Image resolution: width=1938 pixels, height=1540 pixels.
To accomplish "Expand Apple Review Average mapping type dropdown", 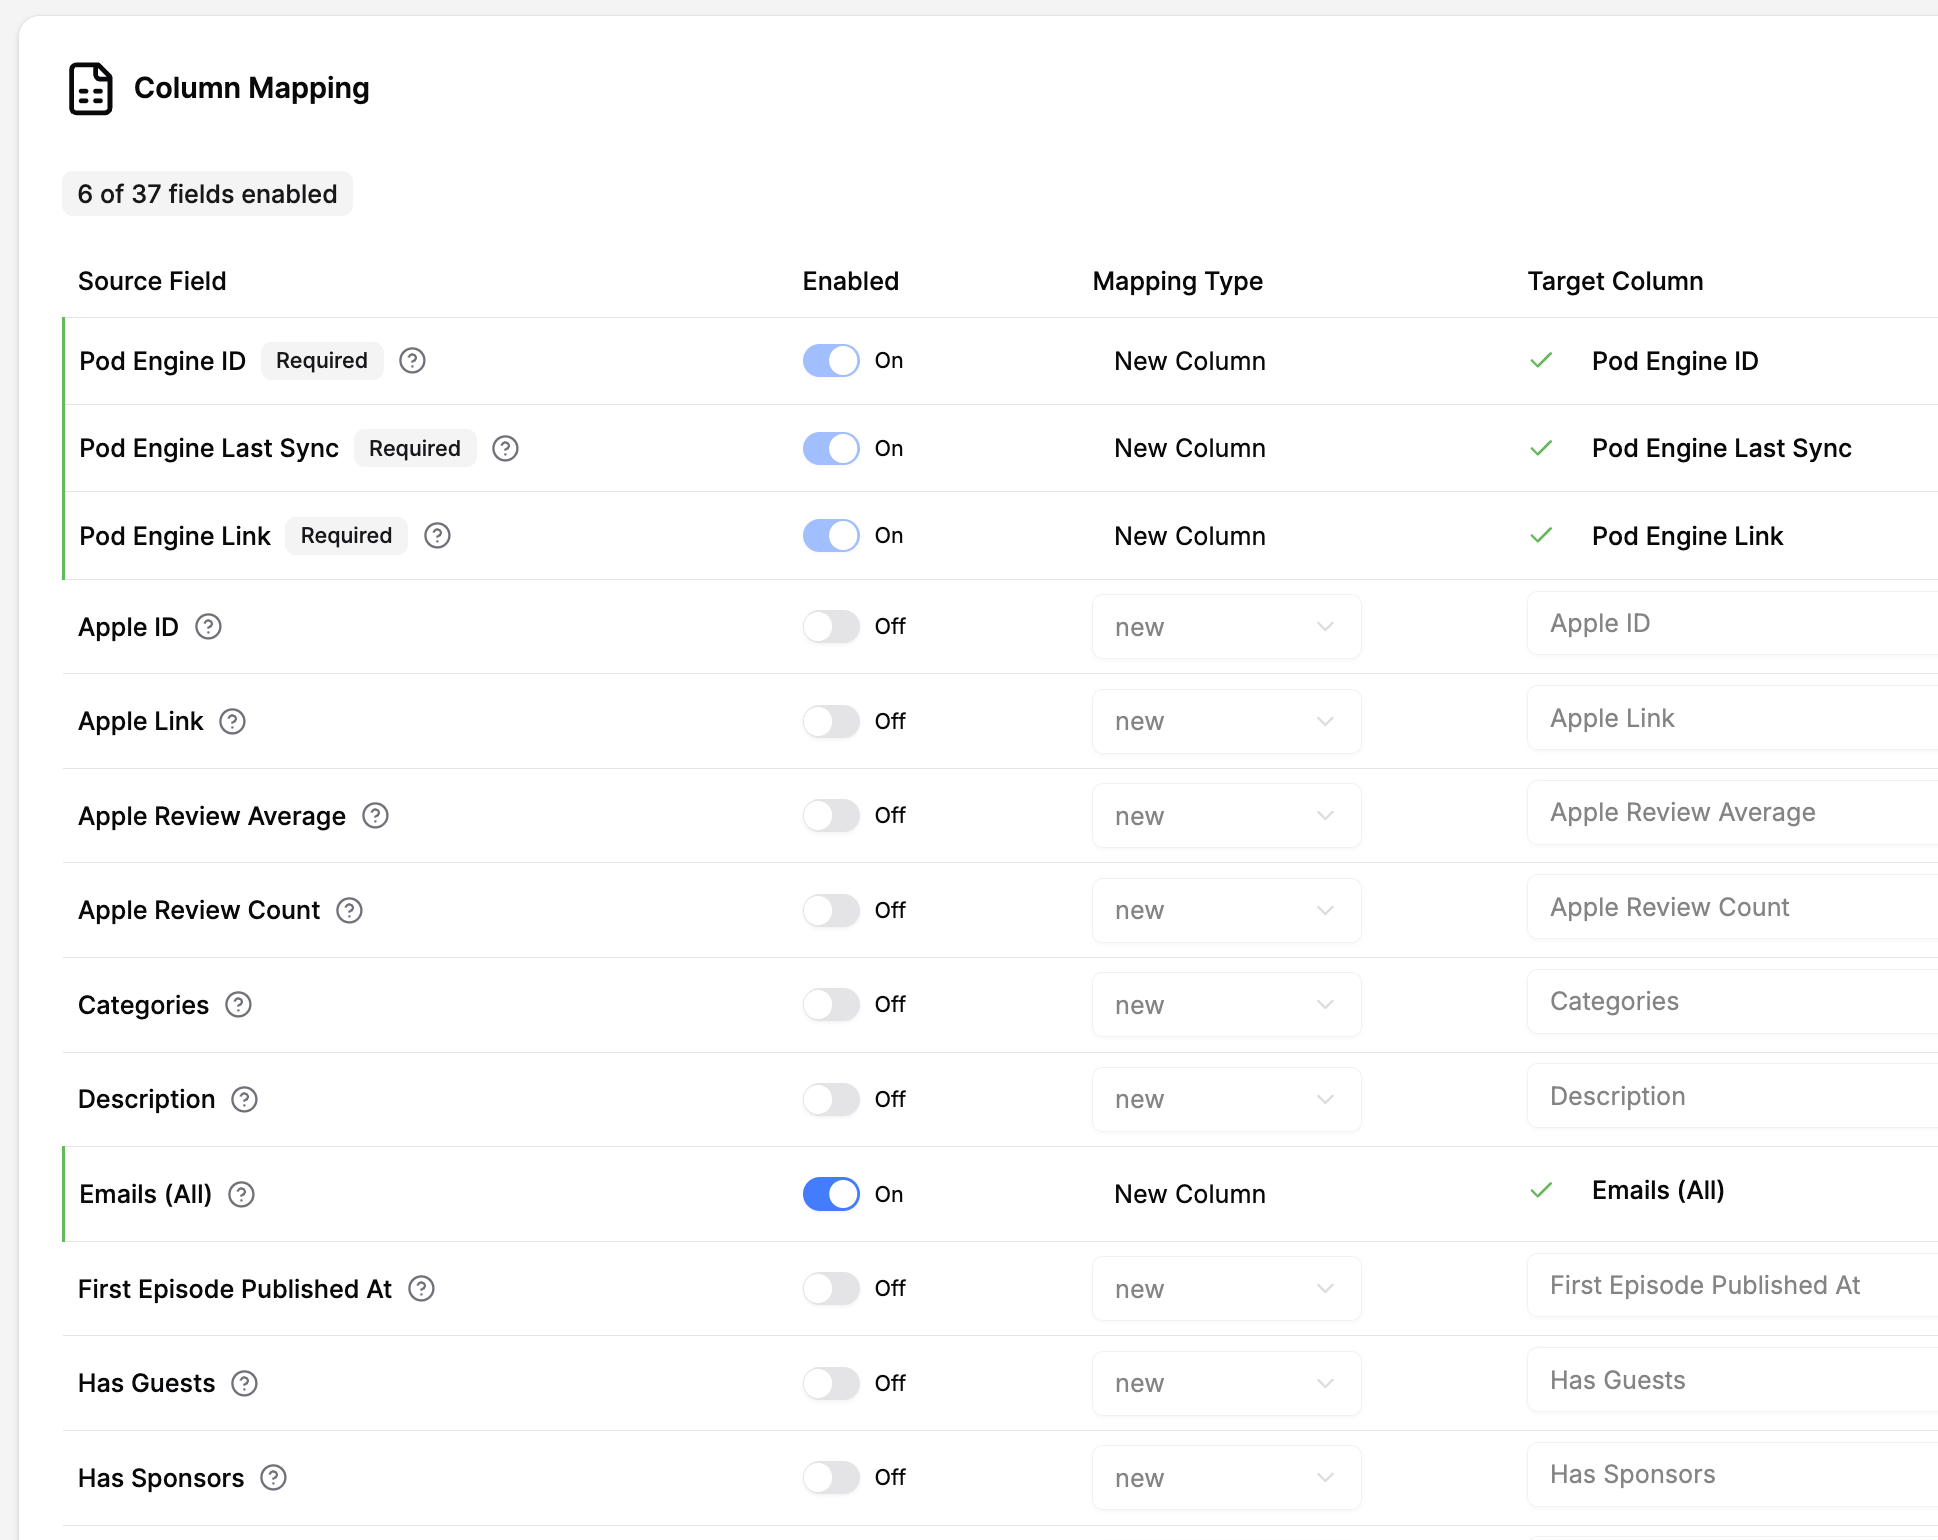I will point(1226,816).
